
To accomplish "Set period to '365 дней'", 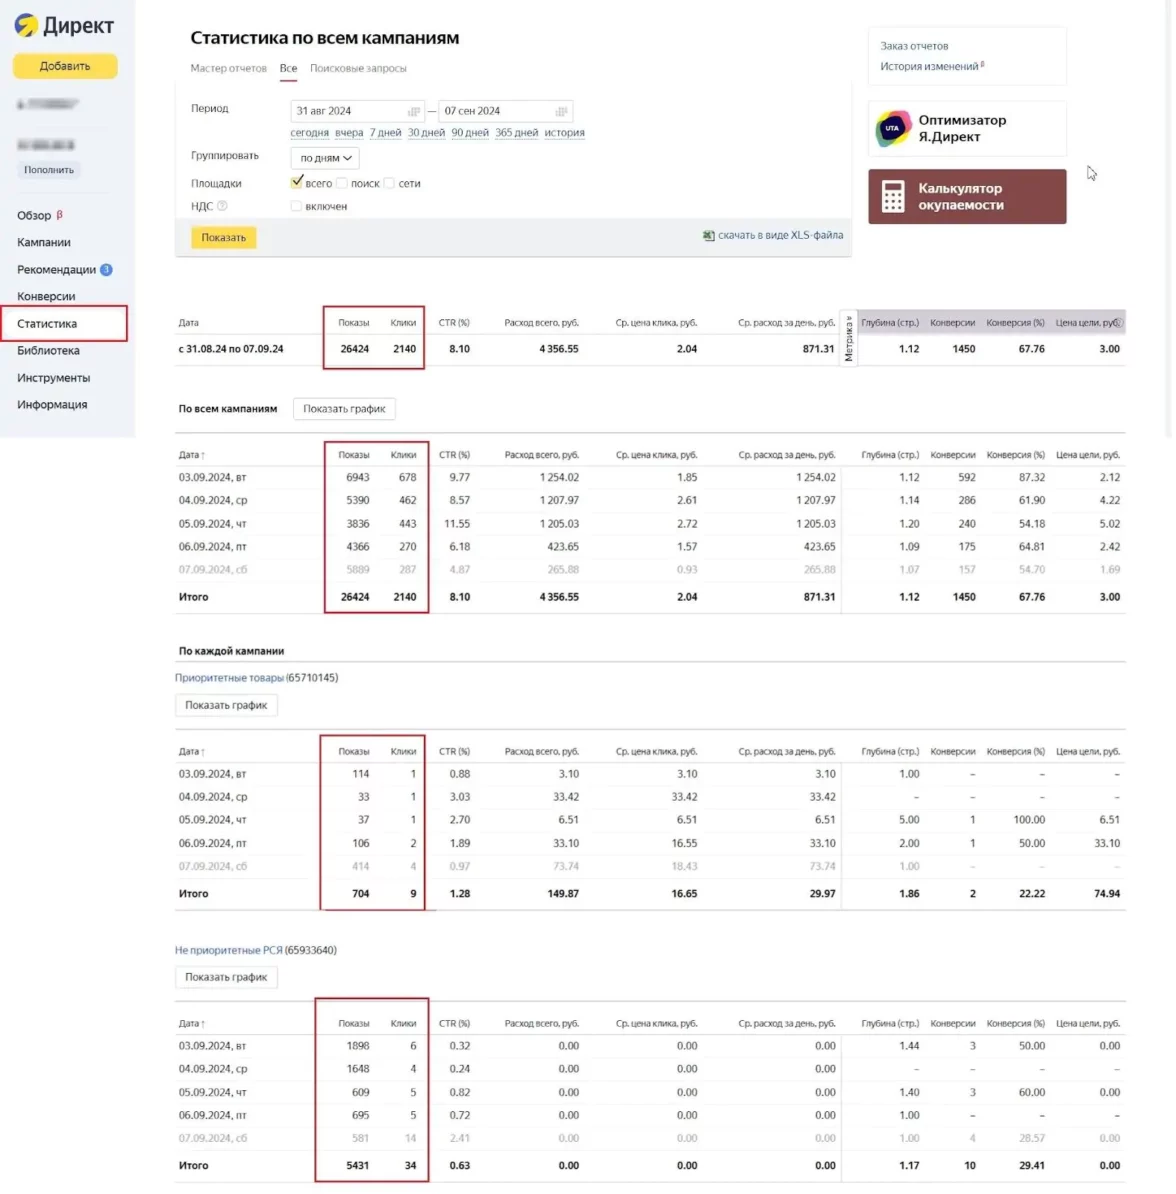I will pos(516,132).
